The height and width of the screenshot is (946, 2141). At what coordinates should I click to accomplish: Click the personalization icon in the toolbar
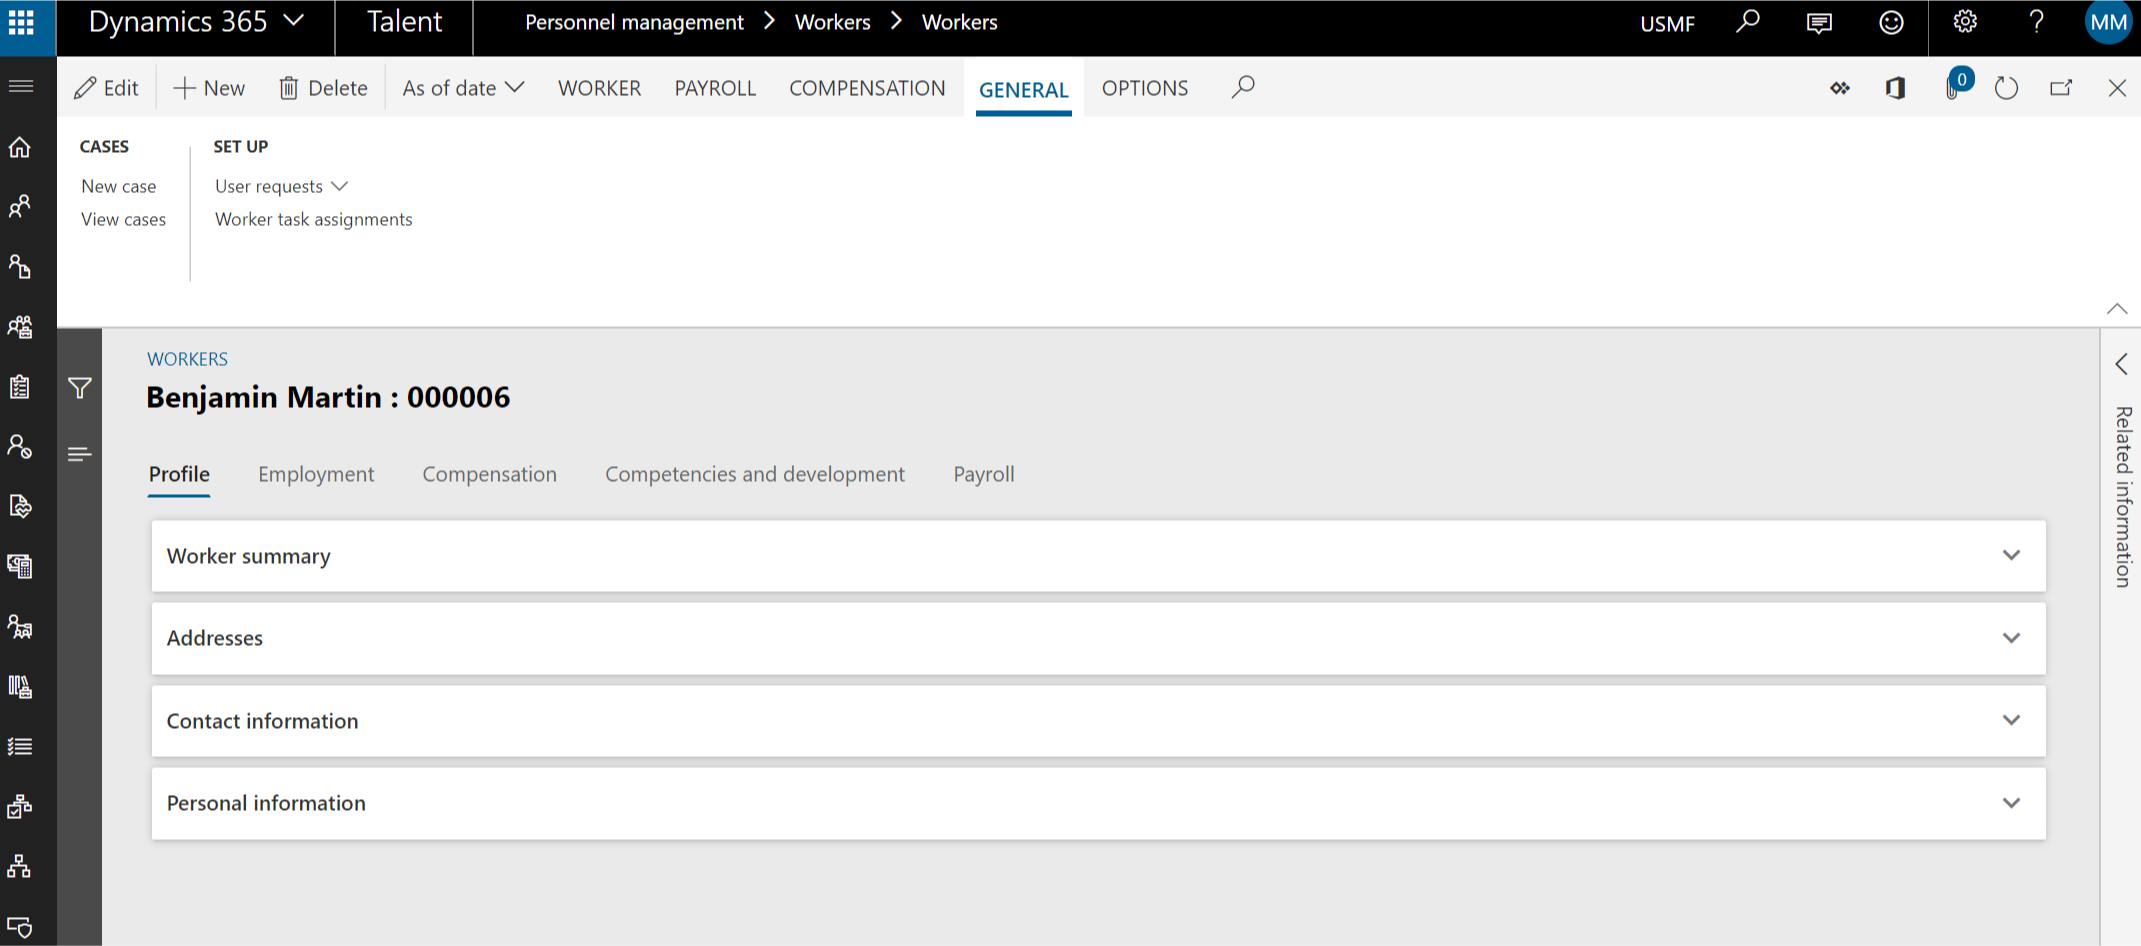pyautogui.click(x=1841, y=88)
